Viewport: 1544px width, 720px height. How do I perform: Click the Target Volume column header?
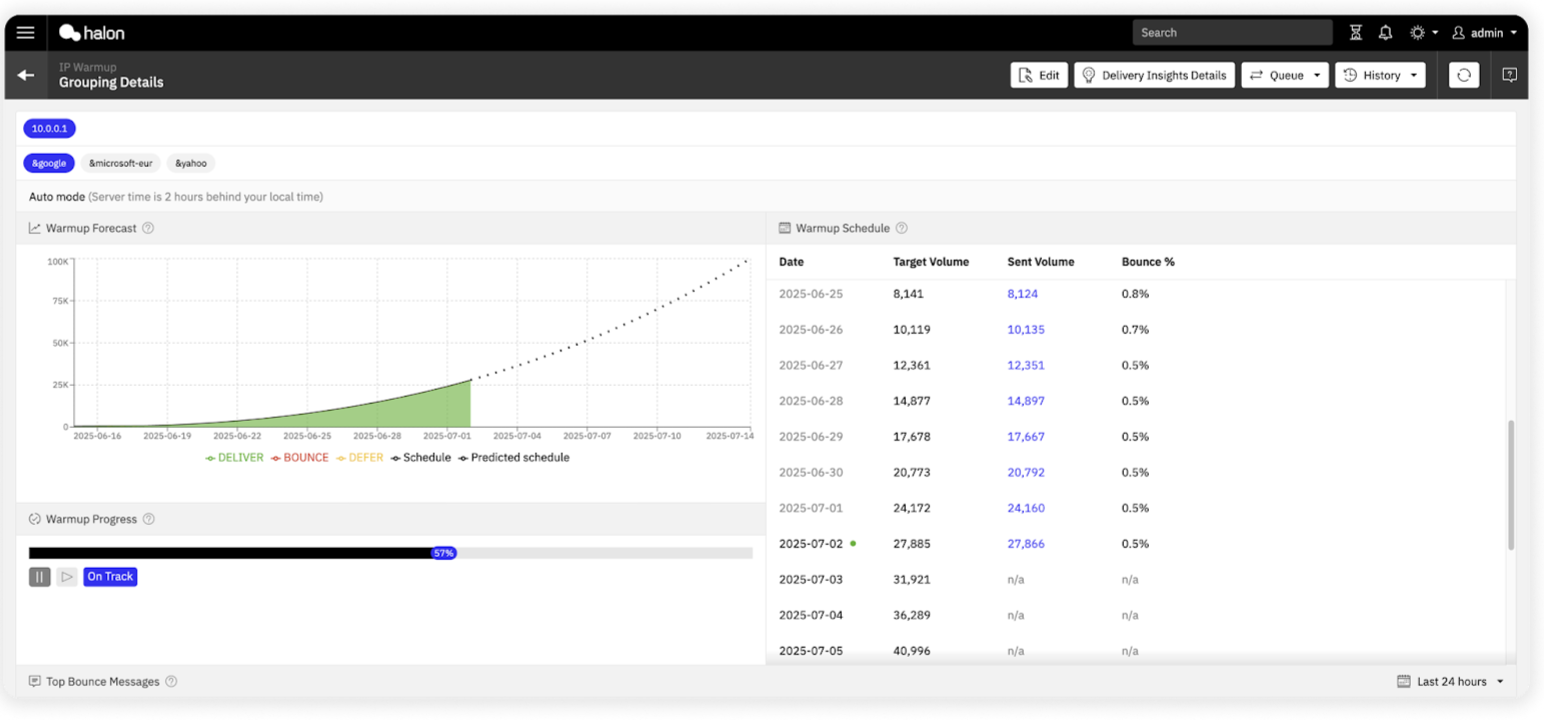tap(931, 262)
